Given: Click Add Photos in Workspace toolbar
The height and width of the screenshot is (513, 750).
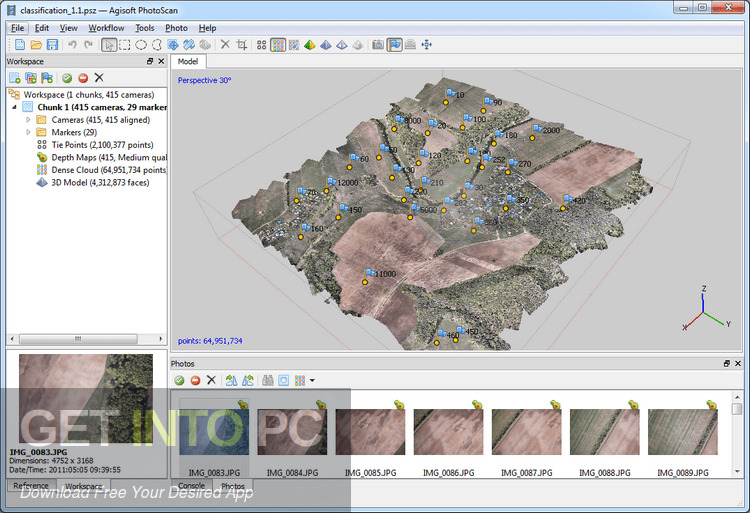Looking at the screenshot, I should 31,77.
